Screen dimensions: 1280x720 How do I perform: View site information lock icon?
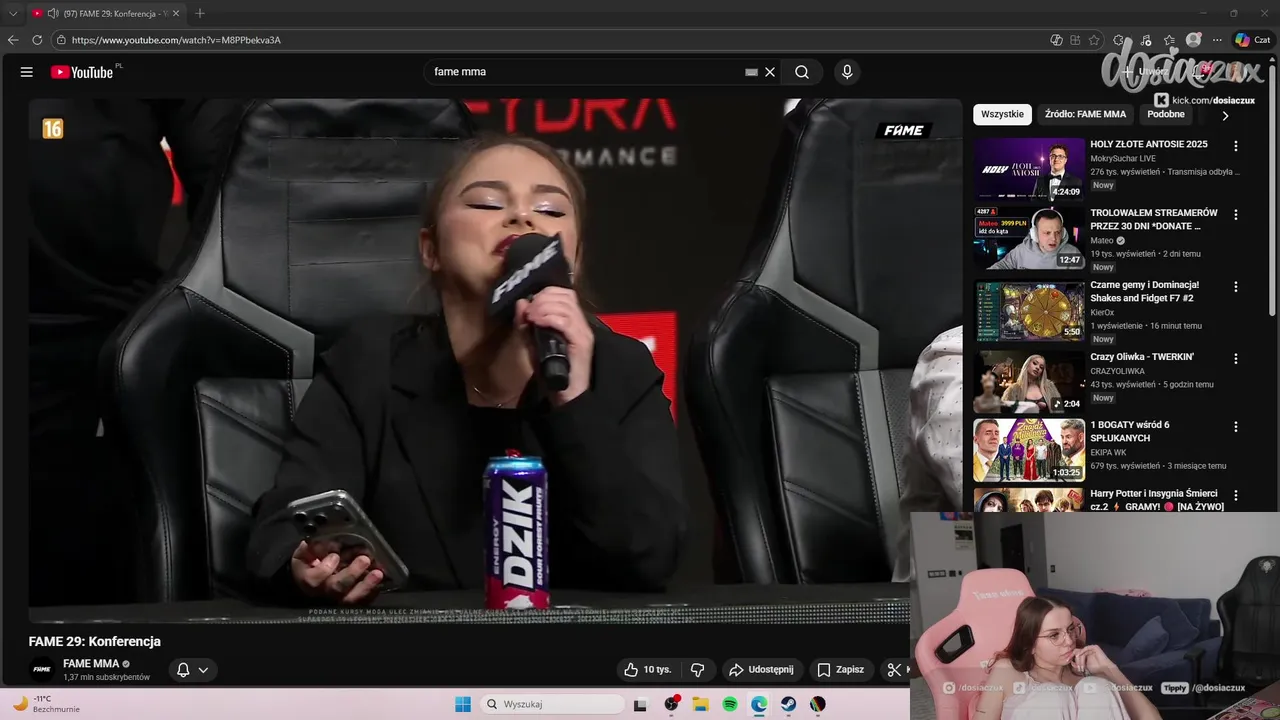pyautogui.click(x=61, y=40)
